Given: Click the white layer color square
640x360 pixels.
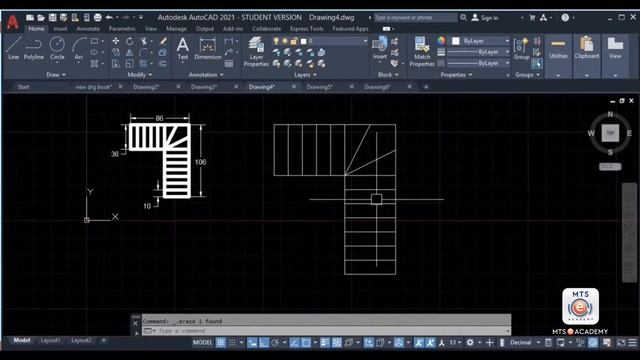Looking at the screenshot, I should click(x=303, y=41).
